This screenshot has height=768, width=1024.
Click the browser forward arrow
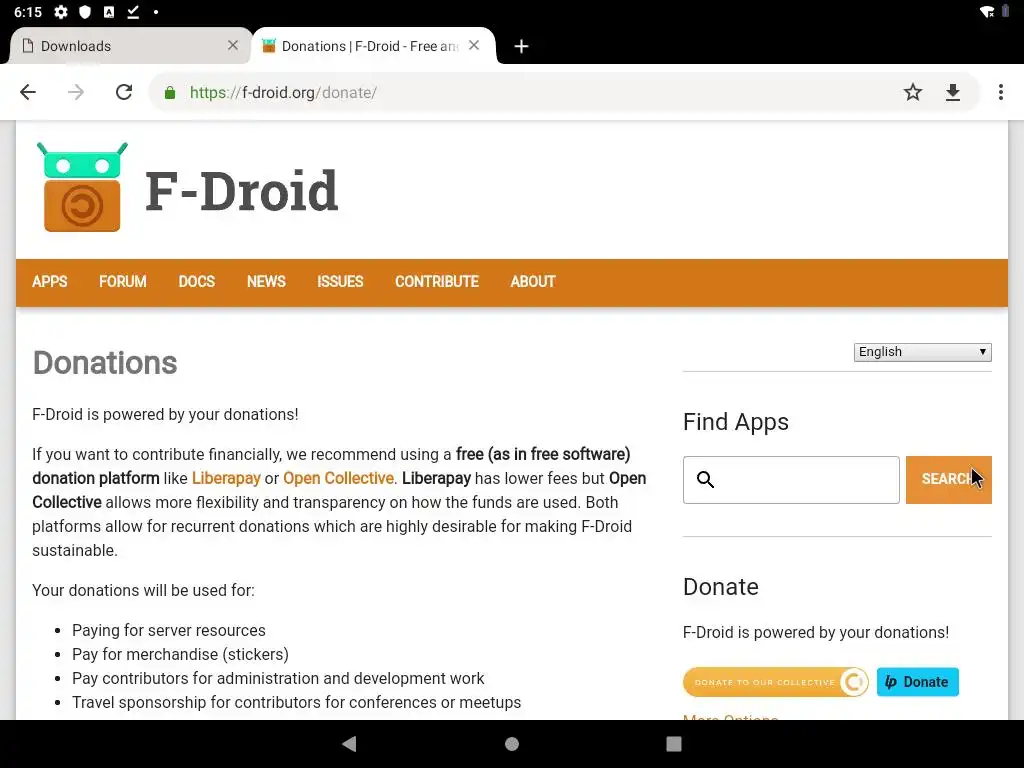76,92
